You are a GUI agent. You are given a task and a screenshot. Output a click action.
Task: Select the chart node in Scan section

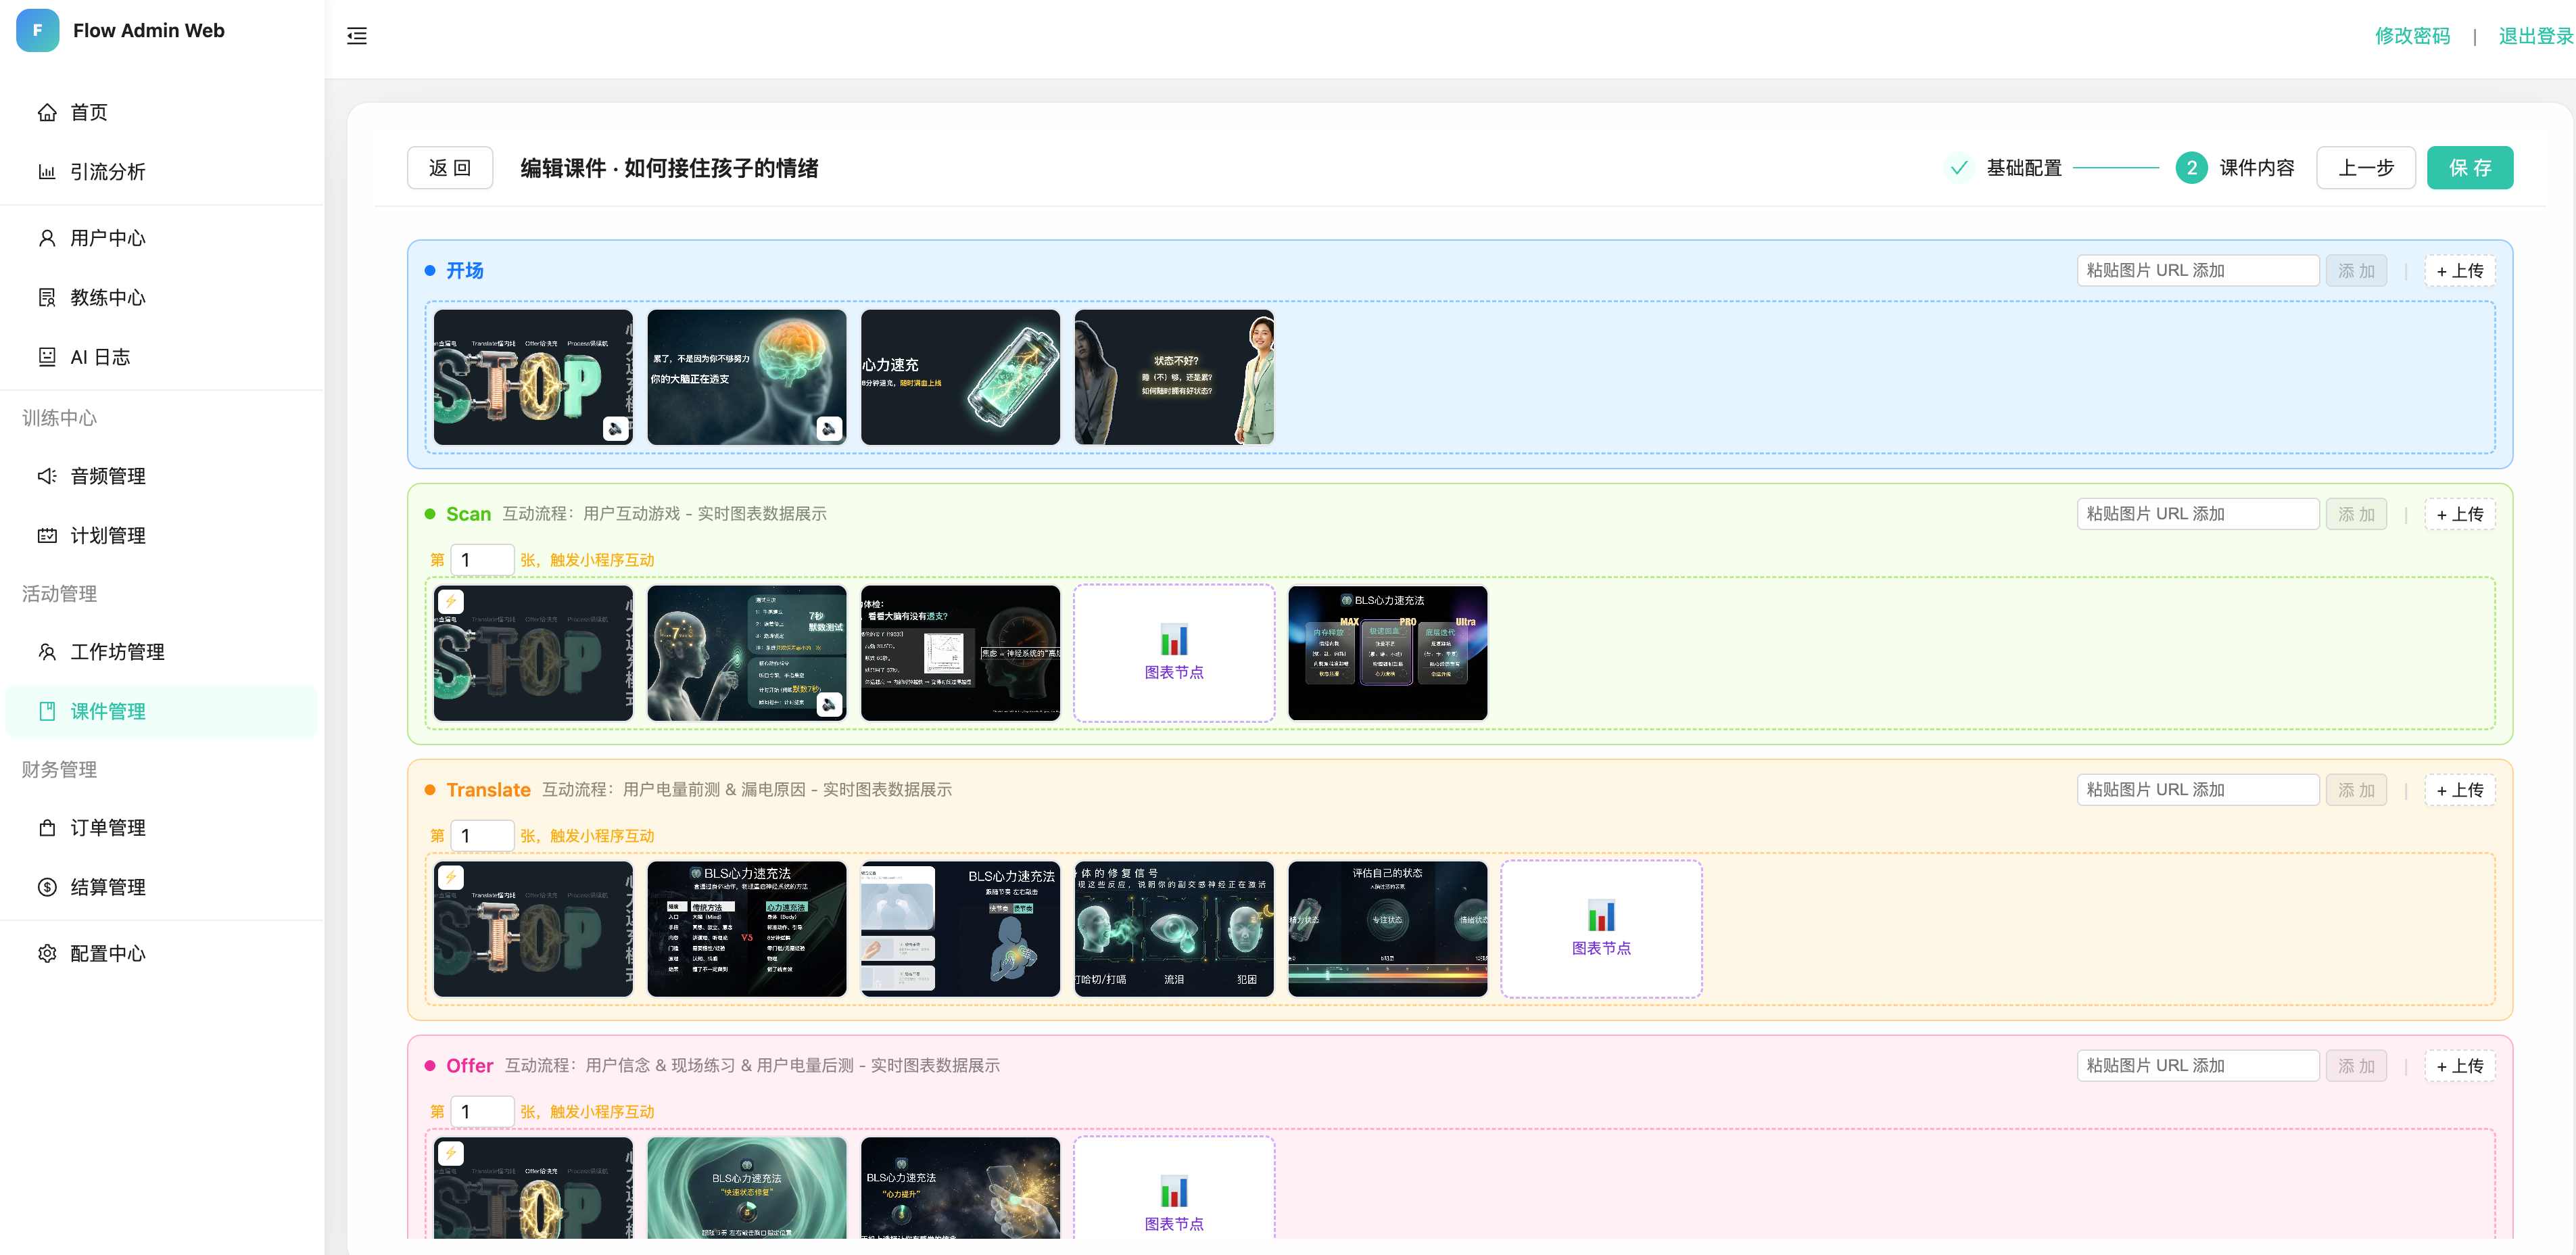(1173, 653)
